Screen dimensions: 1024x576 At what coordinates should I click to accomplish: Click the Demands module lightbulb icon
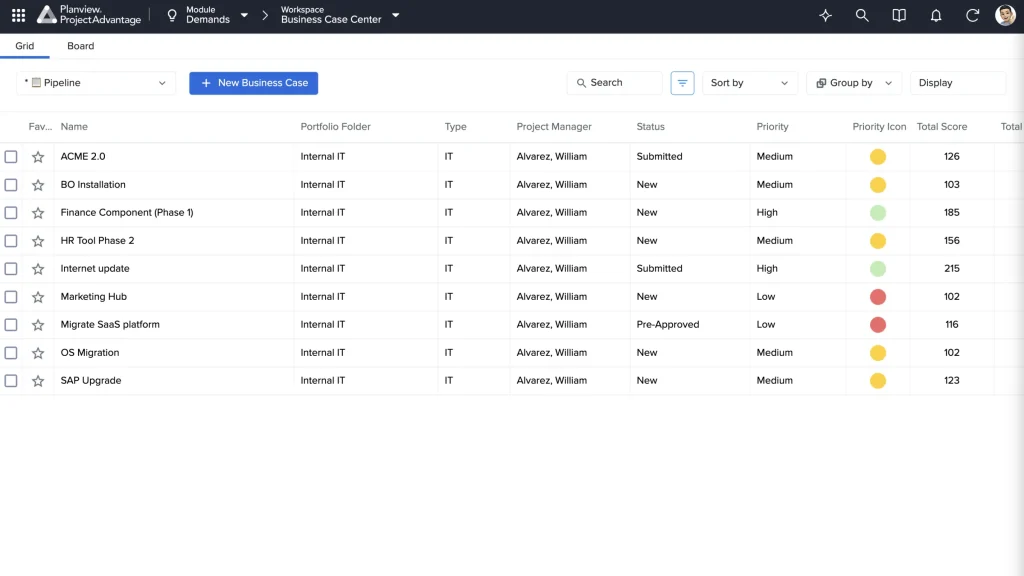172,15
